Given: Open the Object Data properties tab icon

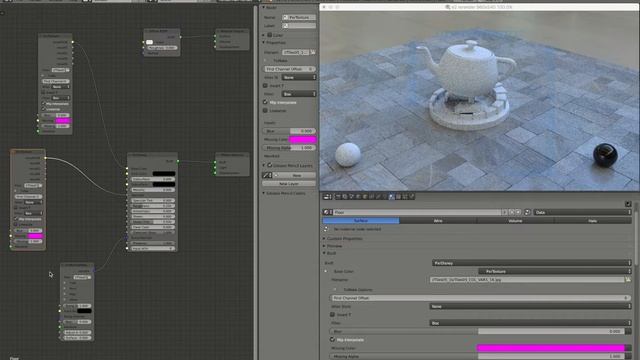Looking at the screenshot, I should coord(384,197).
